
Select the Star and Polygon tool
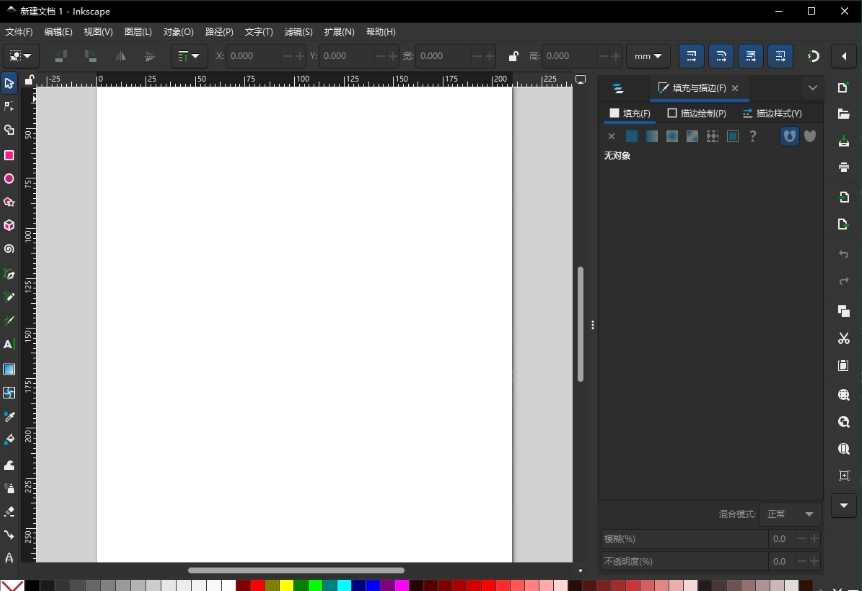click(9, 202)
